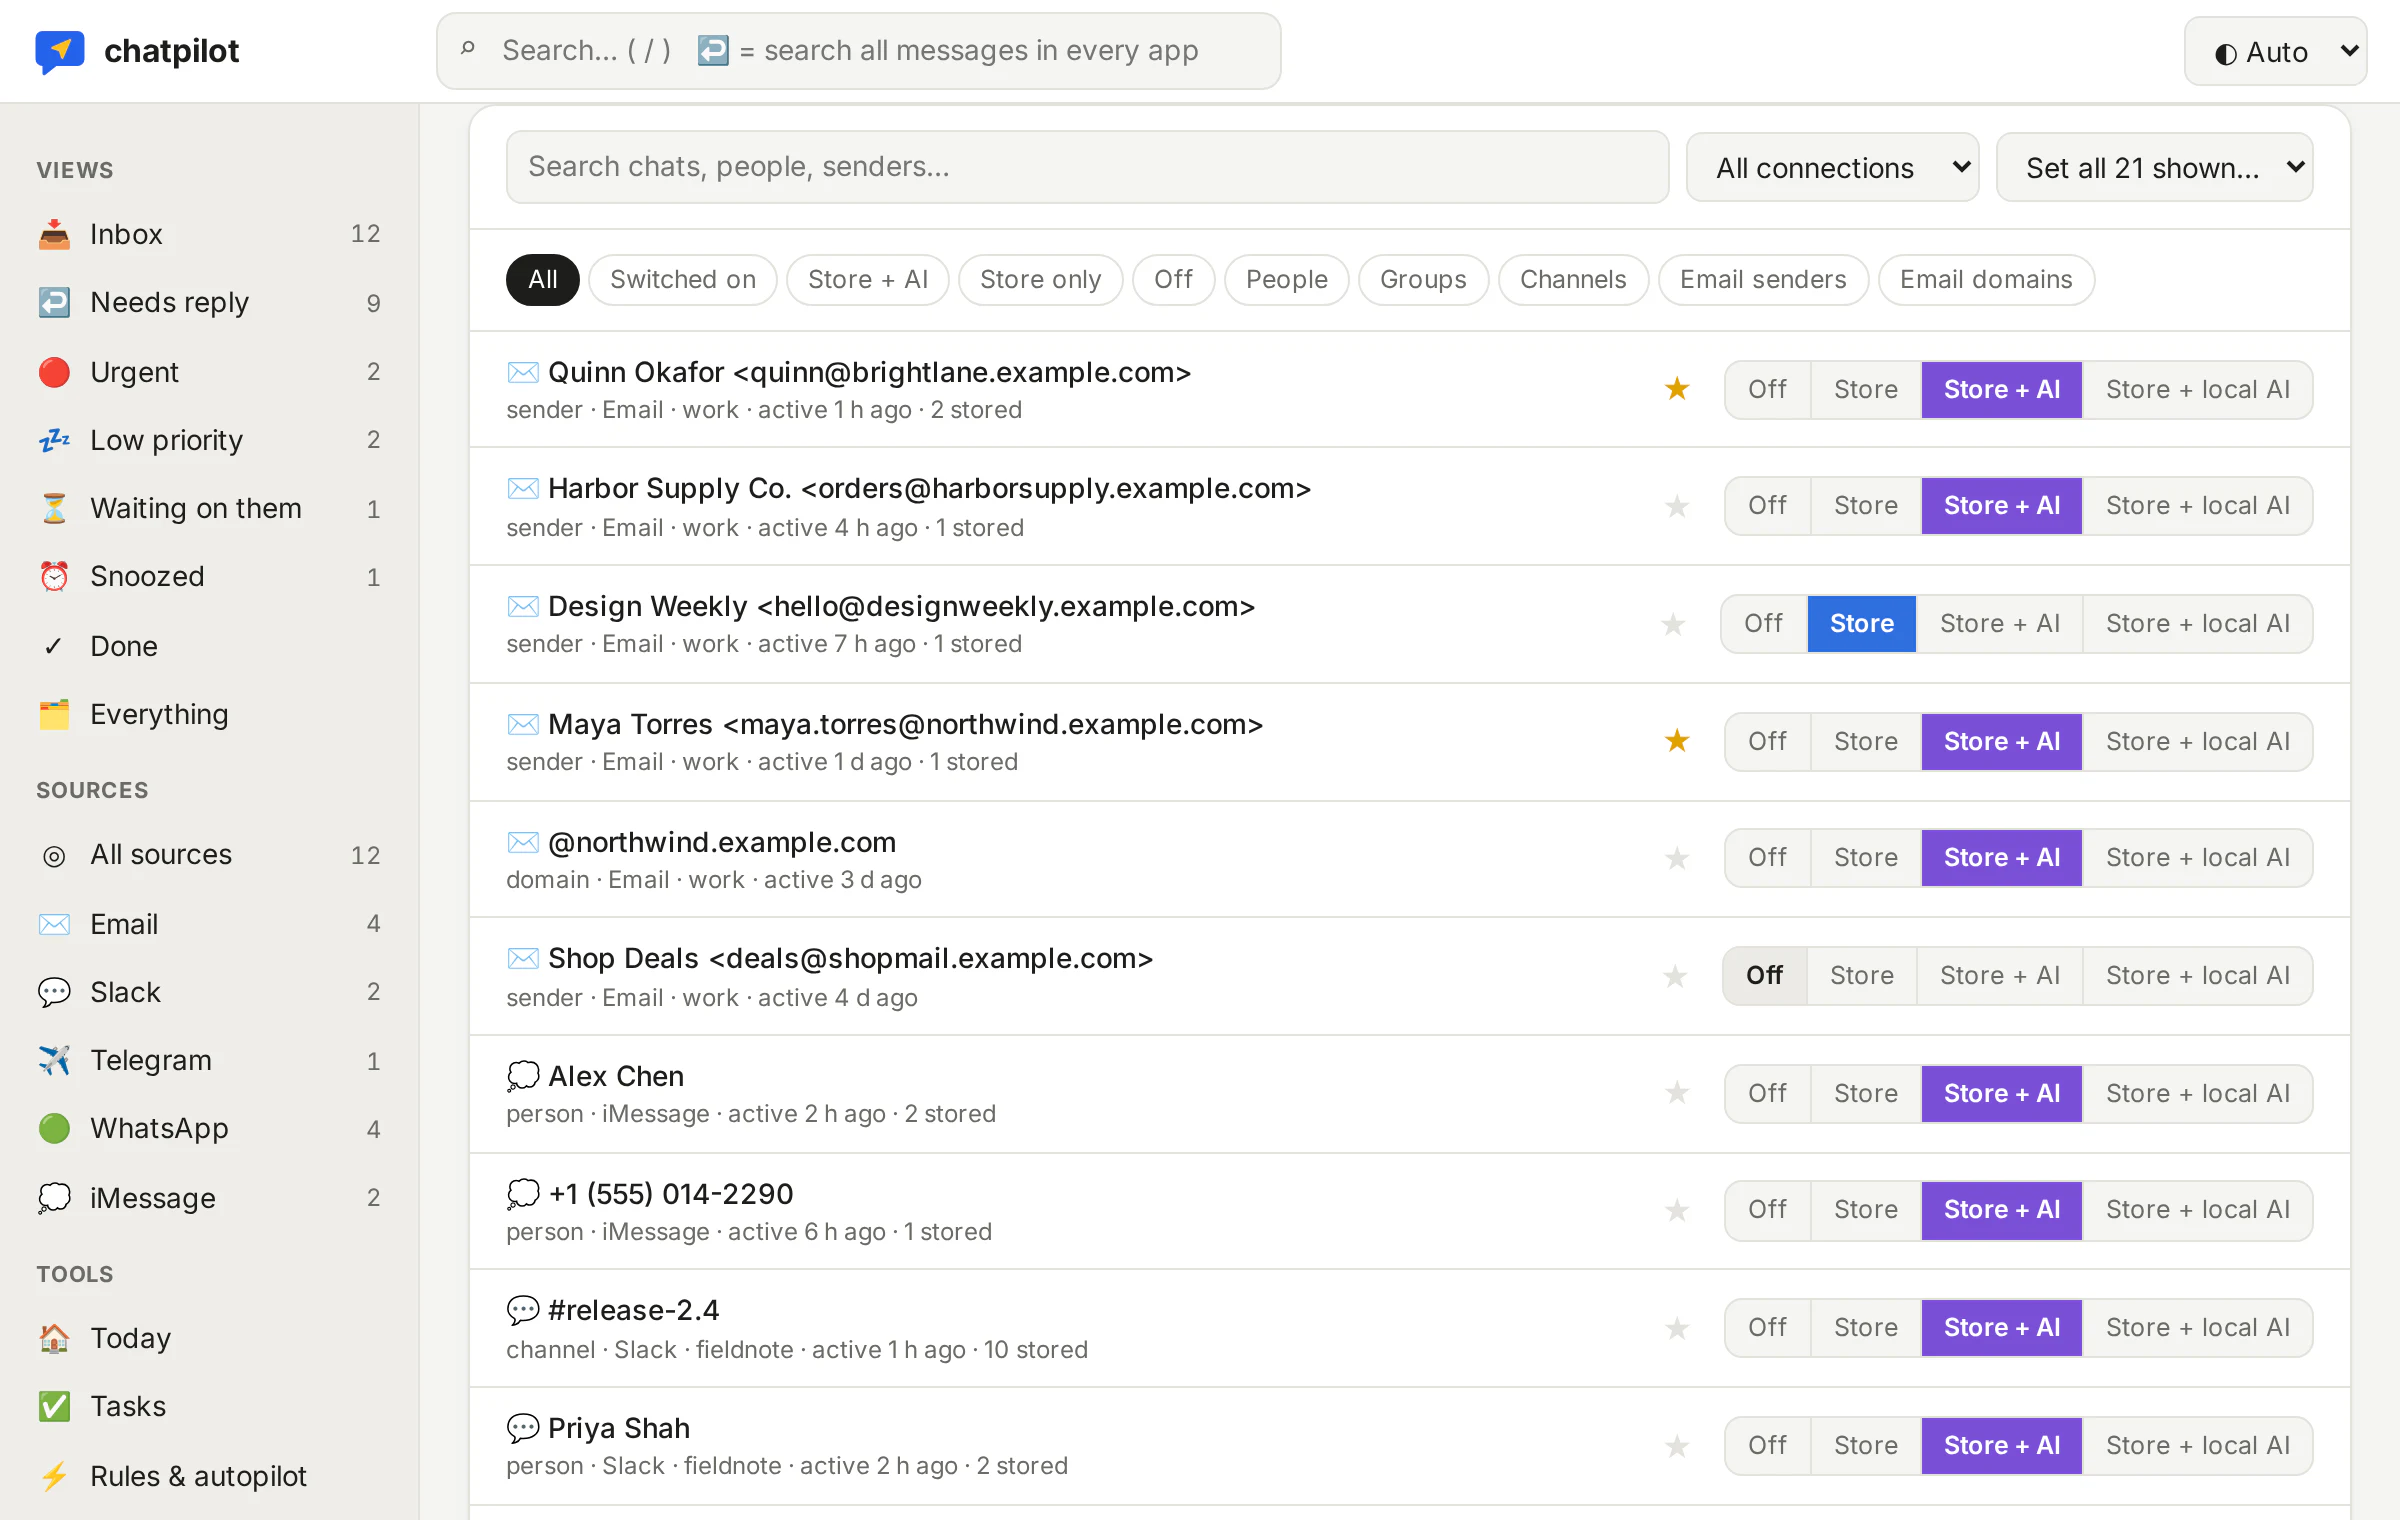Focus the global Search messages field
The width and height of the screenshot is (2400, 1520).
click(858, 51)
